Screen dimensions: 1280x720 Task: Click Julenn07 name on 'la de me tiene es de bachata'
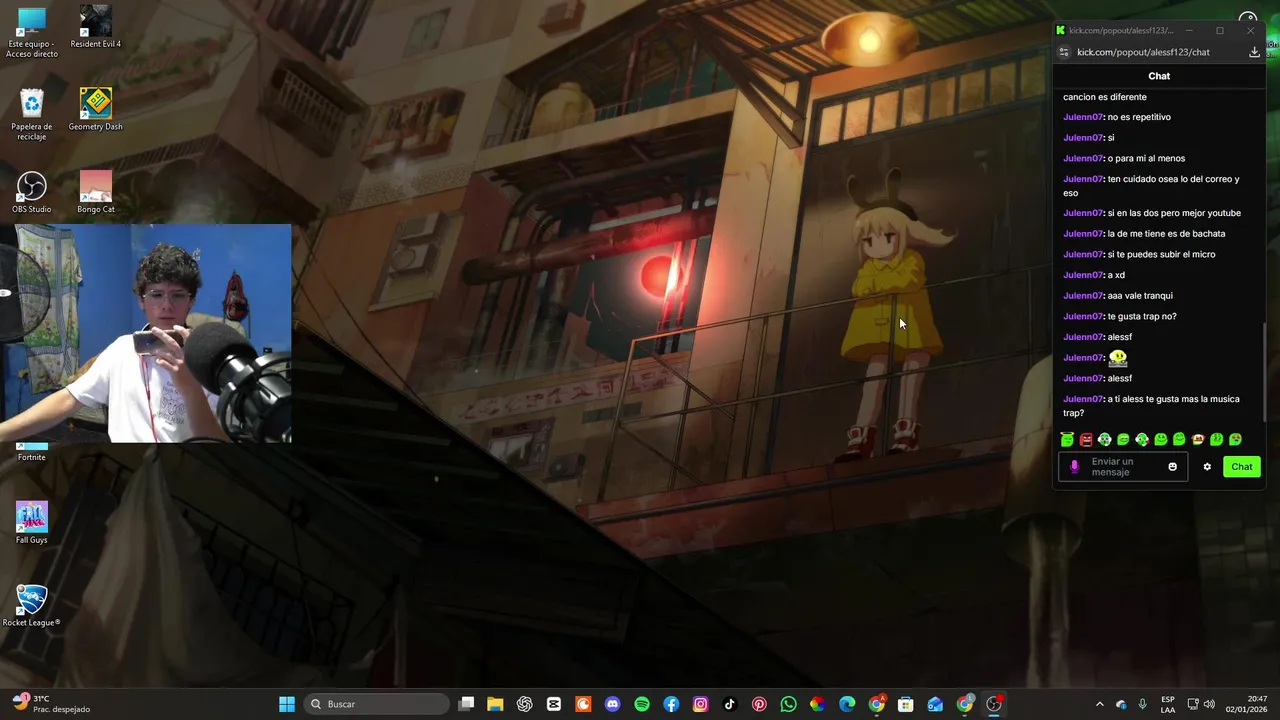(x=1083, y=234)
